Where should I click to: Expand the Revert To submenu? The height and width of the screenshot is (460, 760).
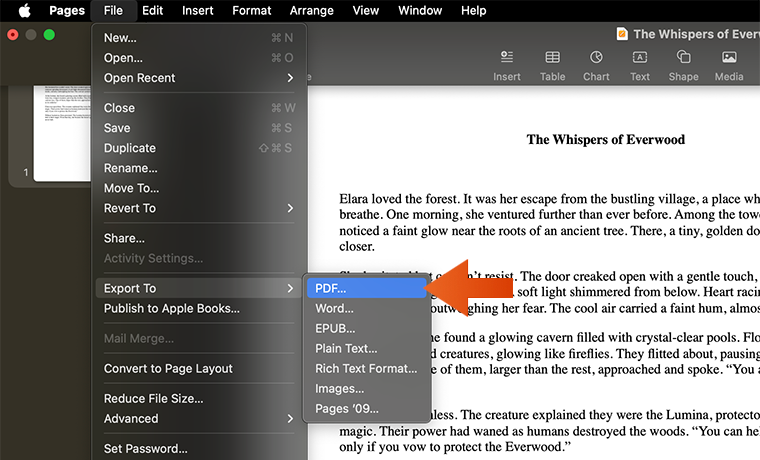(x=199, y=208)
